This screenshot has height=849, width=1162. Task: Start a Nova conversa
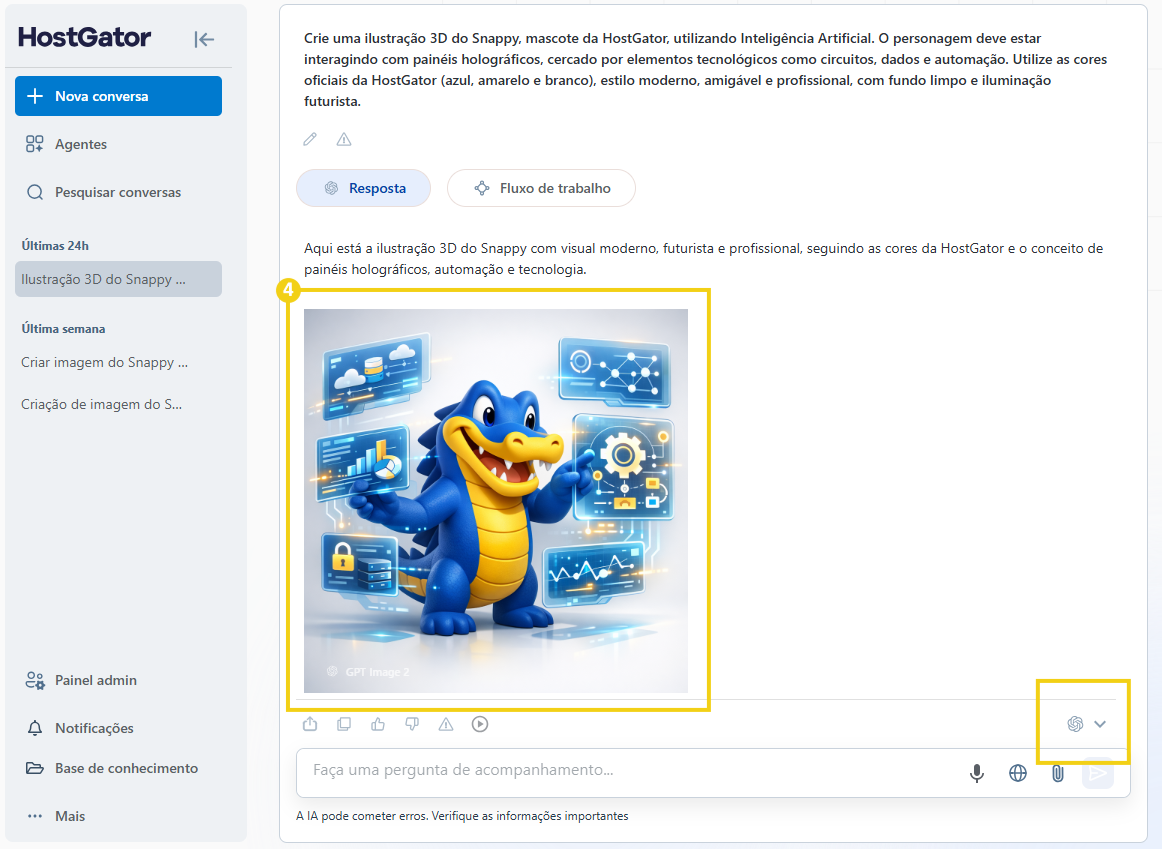click(118, 96)
